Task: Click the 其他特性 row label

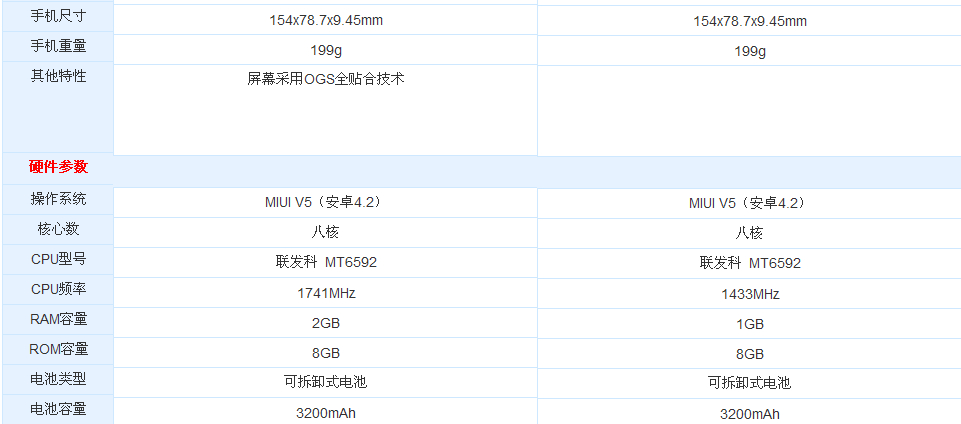Action: (58, 76)
